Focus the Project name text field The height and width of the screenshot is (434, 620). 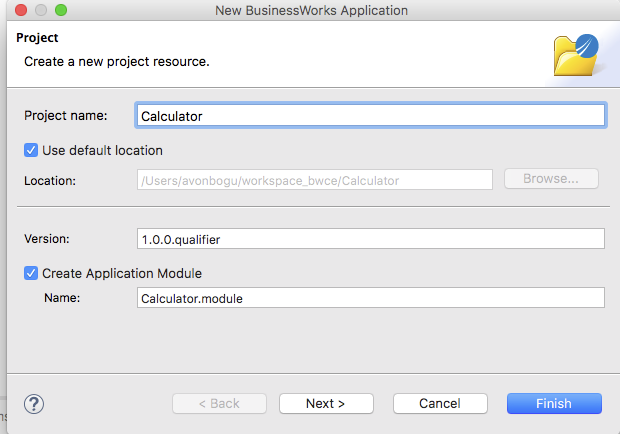tap(370, 116)
